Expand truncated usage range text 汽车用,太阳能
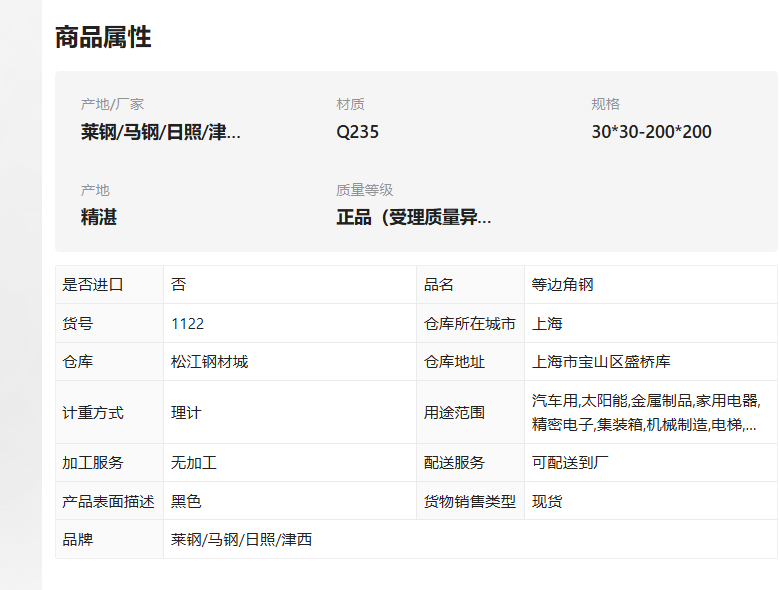Viewport: 780px width, 590px height. tap(646, 412)
